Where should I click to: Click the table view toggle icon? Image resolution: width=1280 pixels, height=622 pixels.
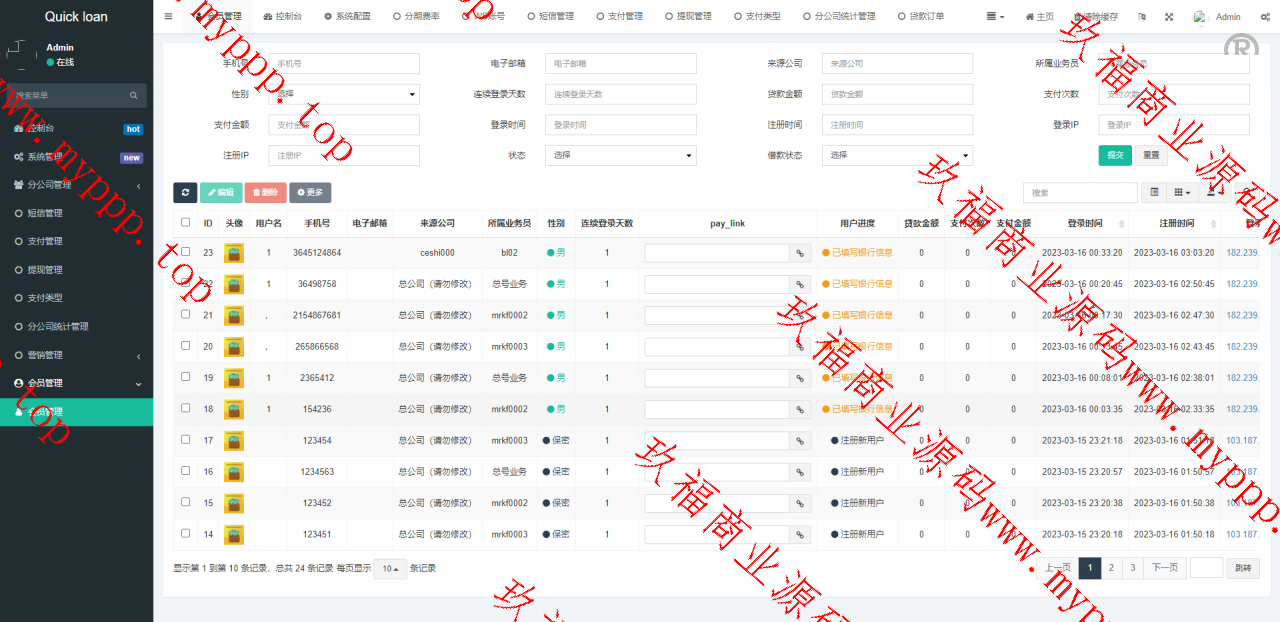pos(1154,192)
